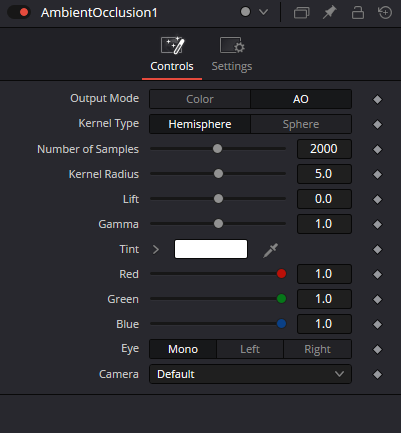Click the Green value field

[x=324, y=299]
